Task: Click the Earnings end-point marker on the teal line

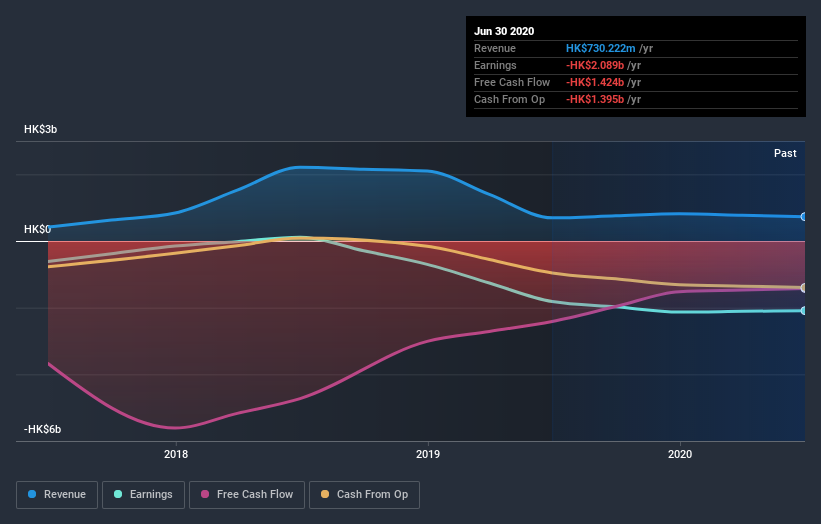Action: [804, 311]
